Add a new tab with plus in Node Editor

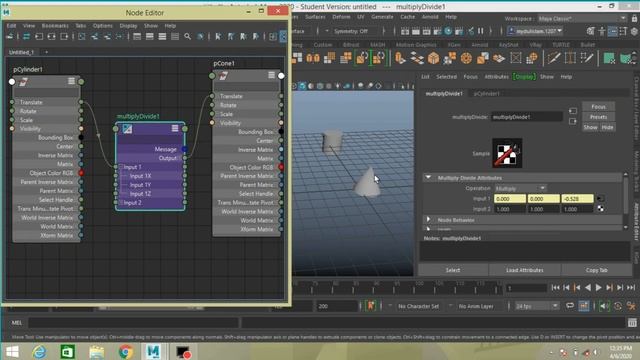46,52
